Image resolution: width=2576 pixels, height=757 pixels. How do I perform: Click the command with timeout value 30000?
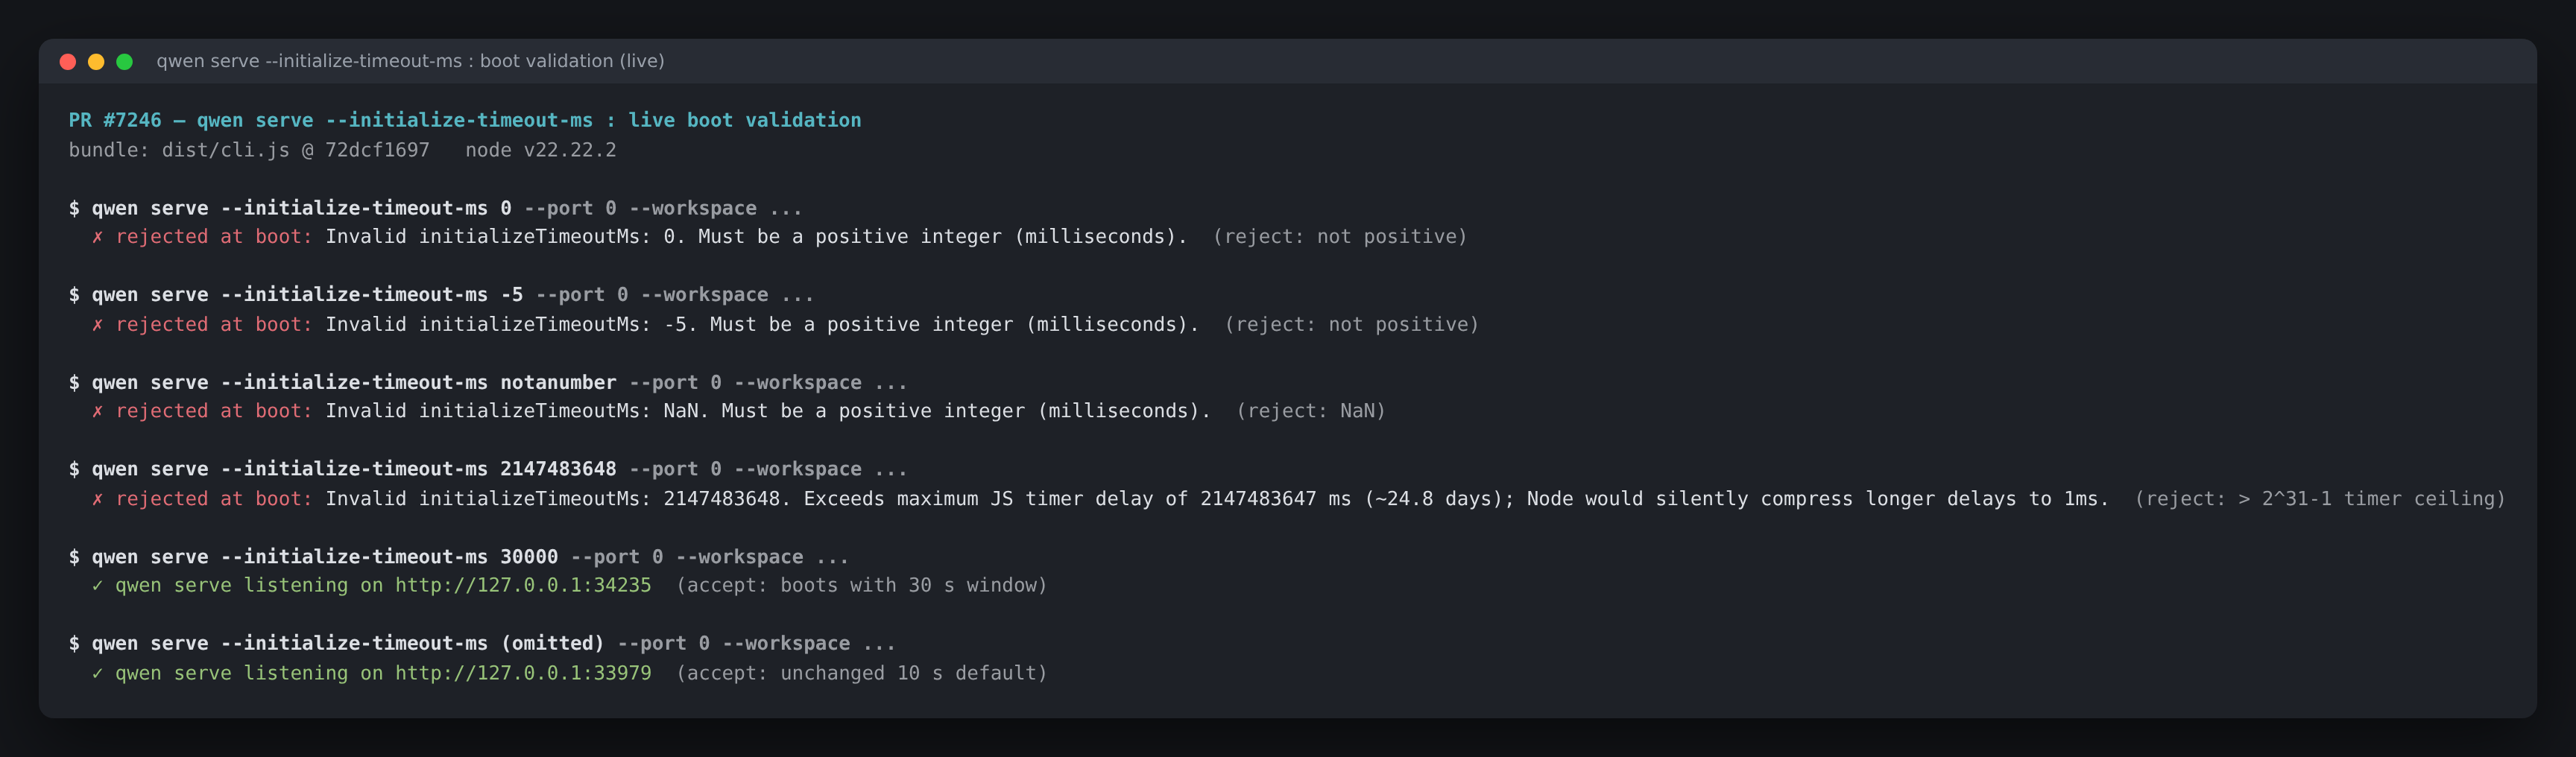pos(459,557)
